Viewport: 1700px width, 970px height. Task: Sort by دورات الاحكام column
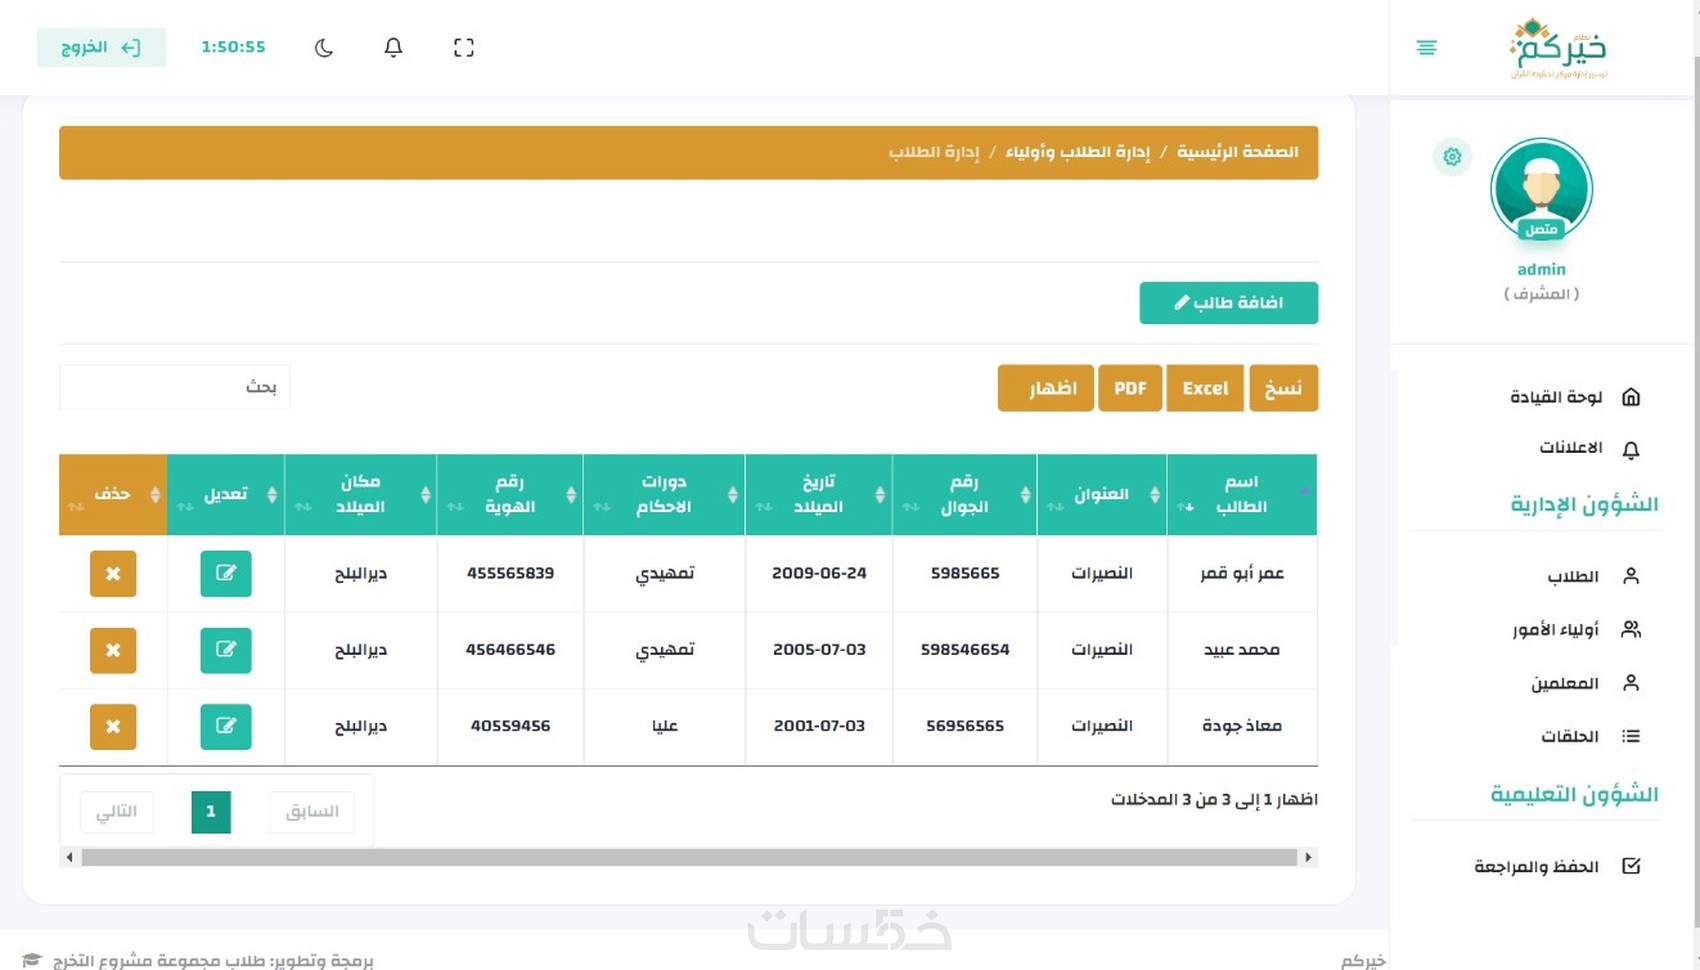664,494
